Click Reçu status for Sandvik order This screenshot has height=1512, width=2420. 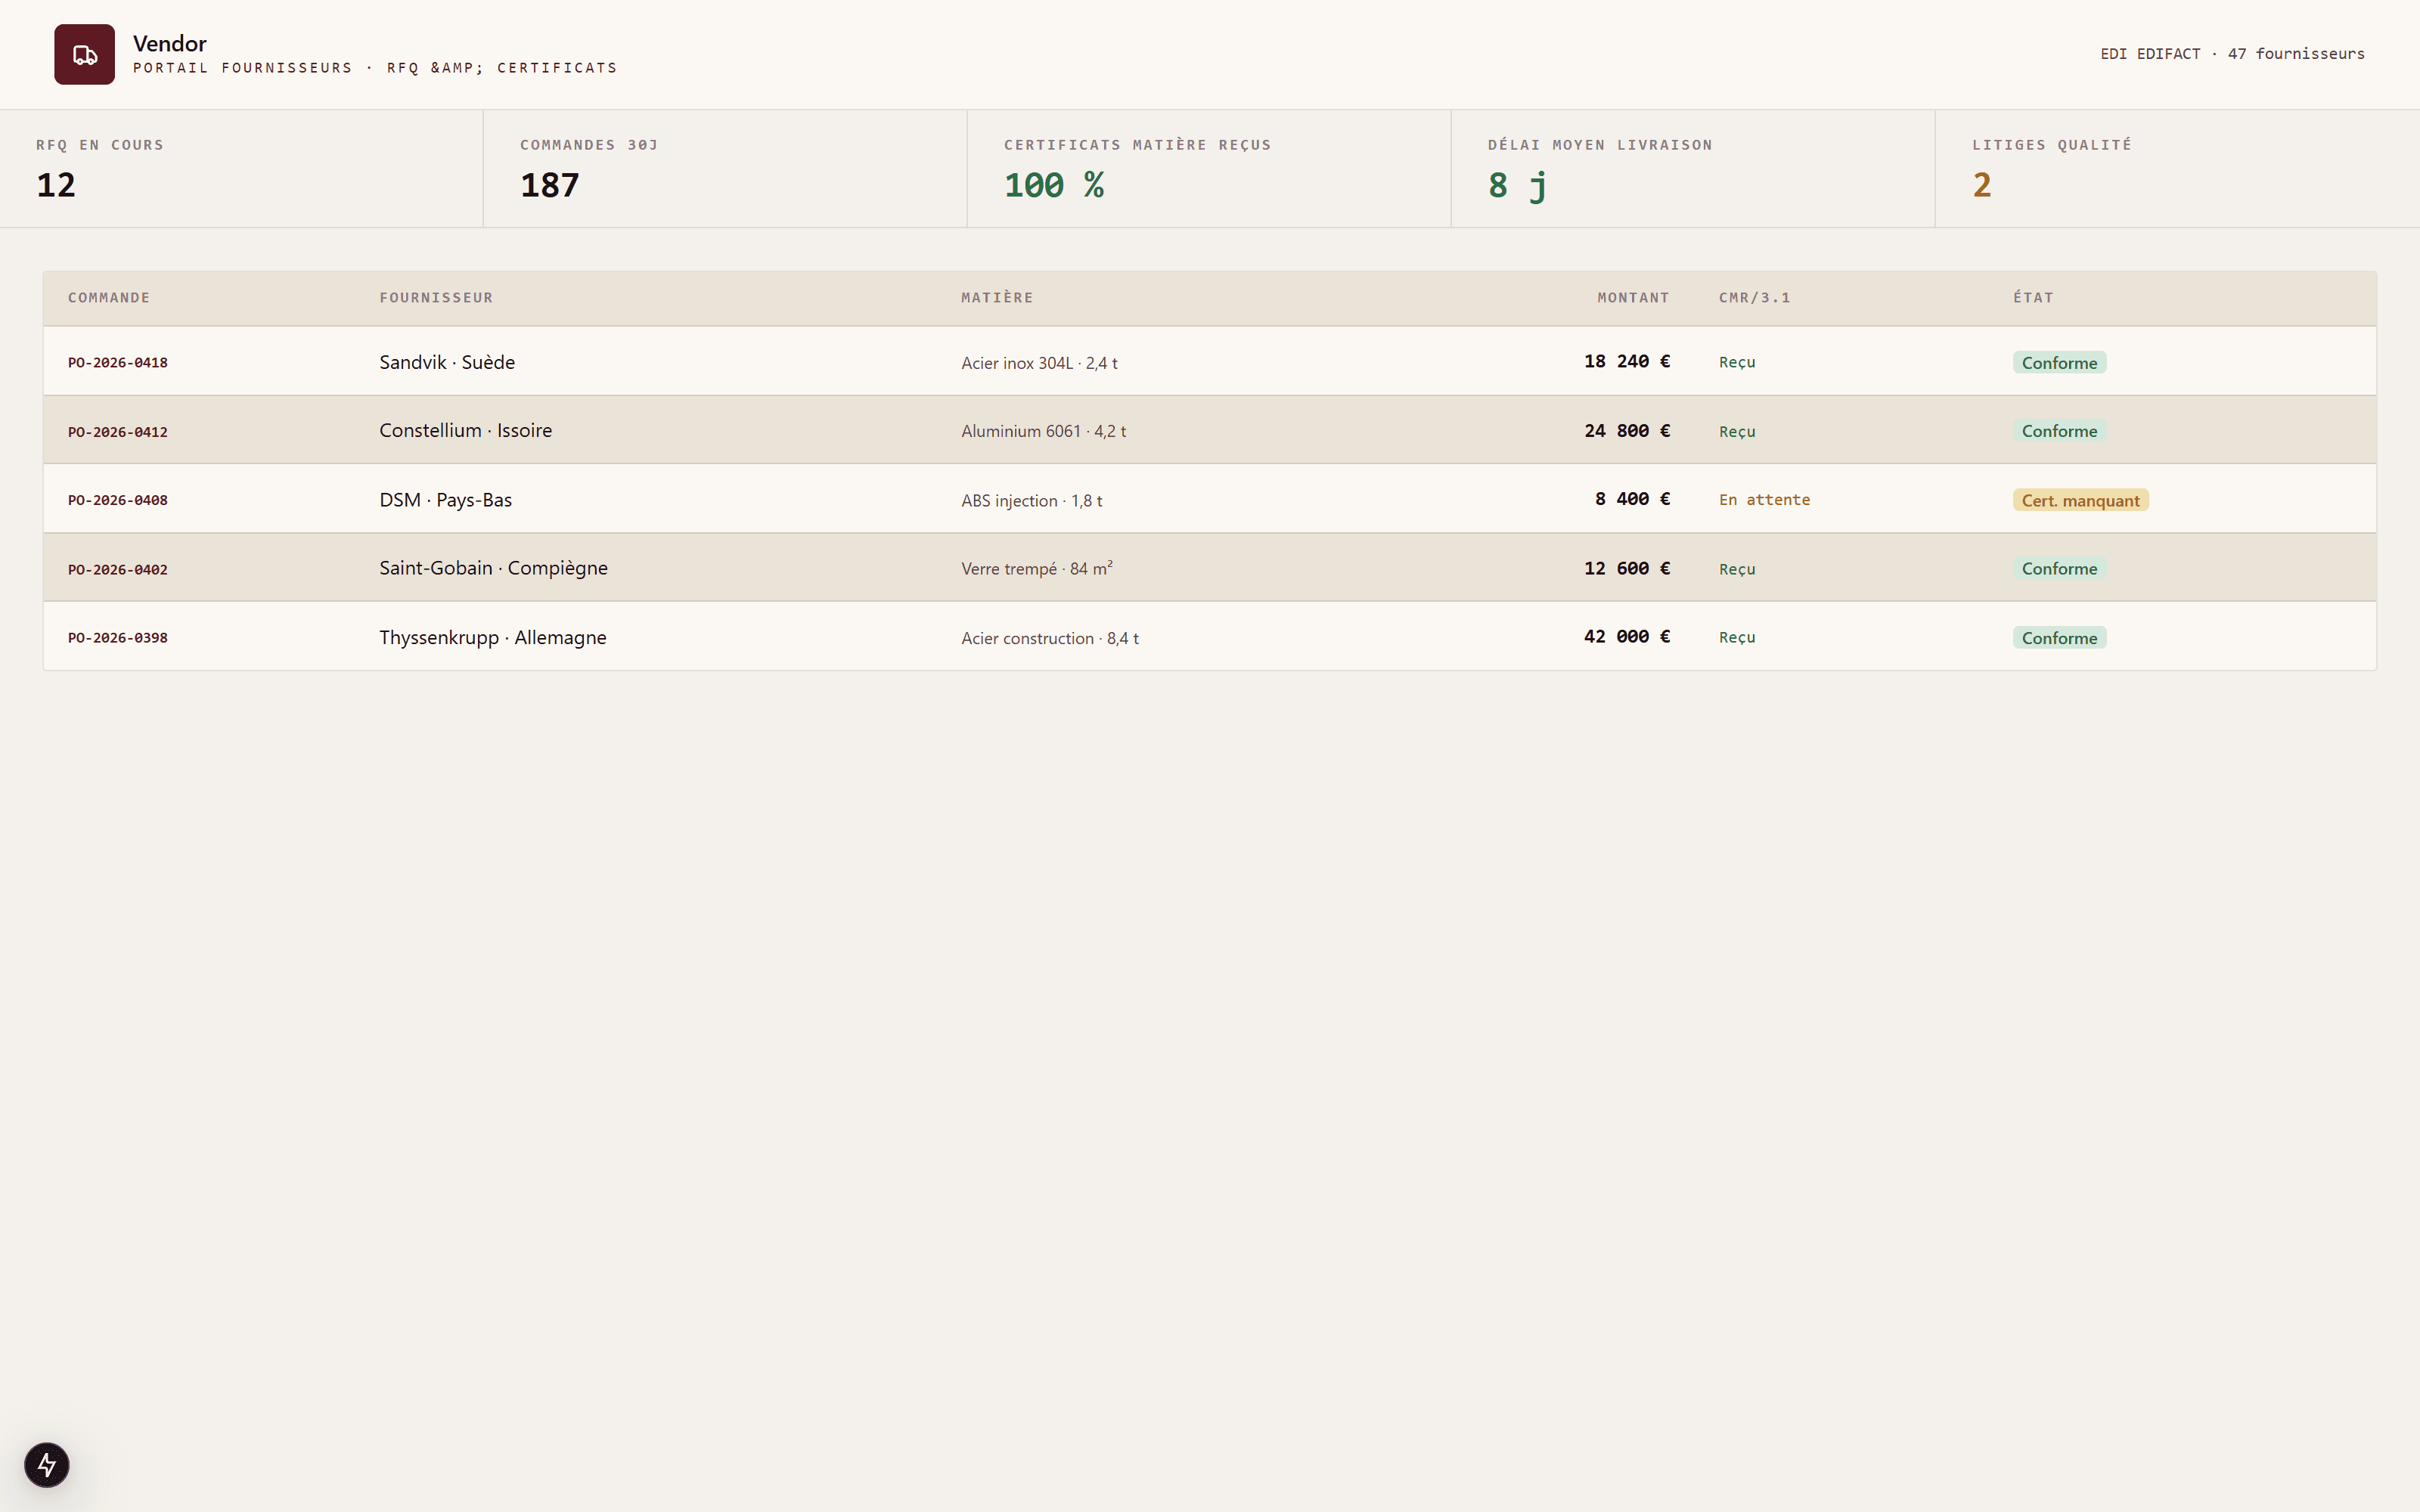click(x=1737, y=362)
